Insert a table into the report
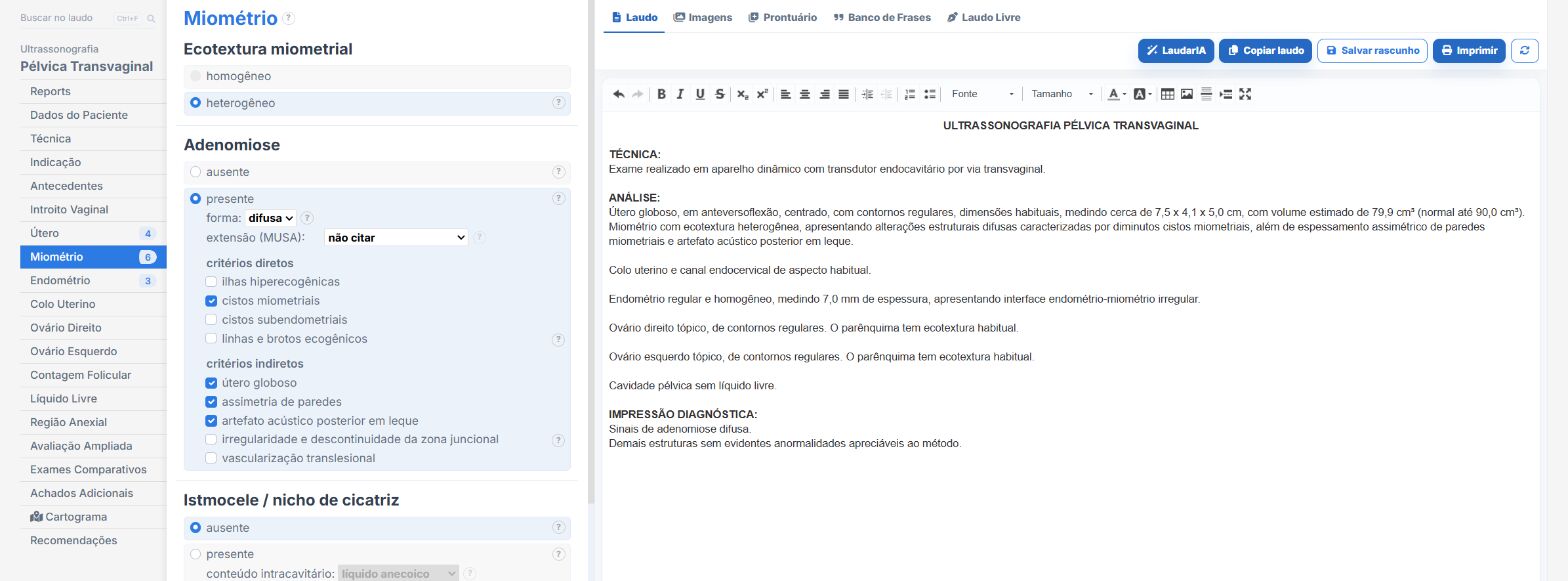Image resolution: width=1568 pixels, height=581 pixels. point(1167,94)
